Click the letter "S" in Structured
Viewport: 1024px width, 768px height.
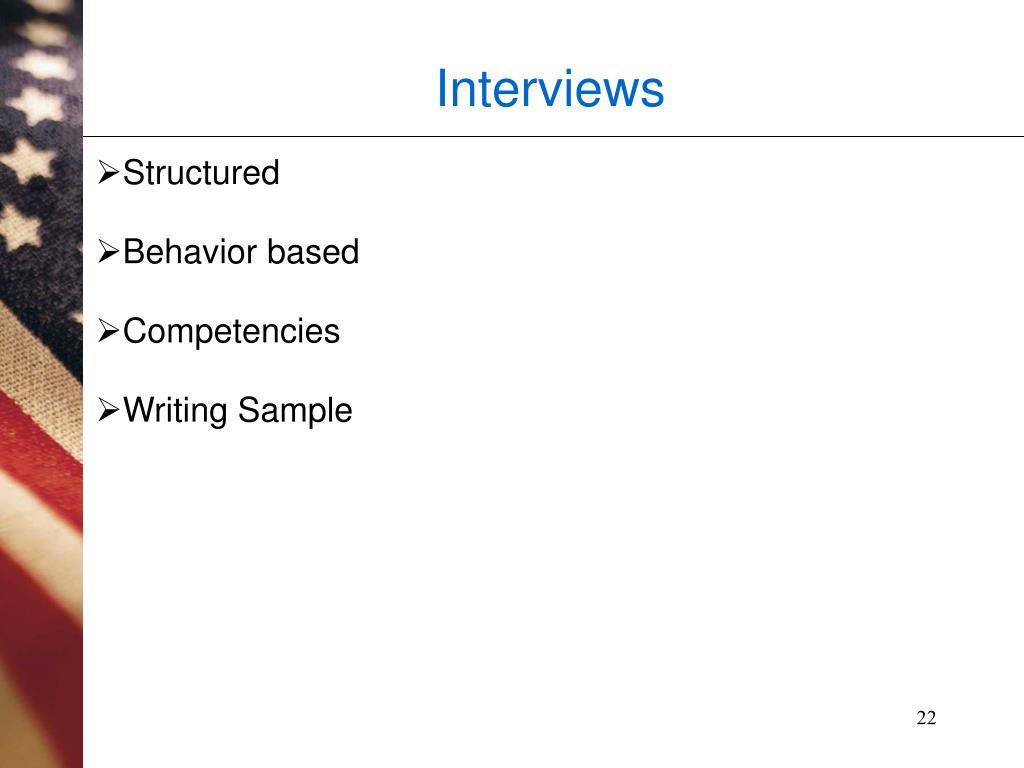click(133, 173)
